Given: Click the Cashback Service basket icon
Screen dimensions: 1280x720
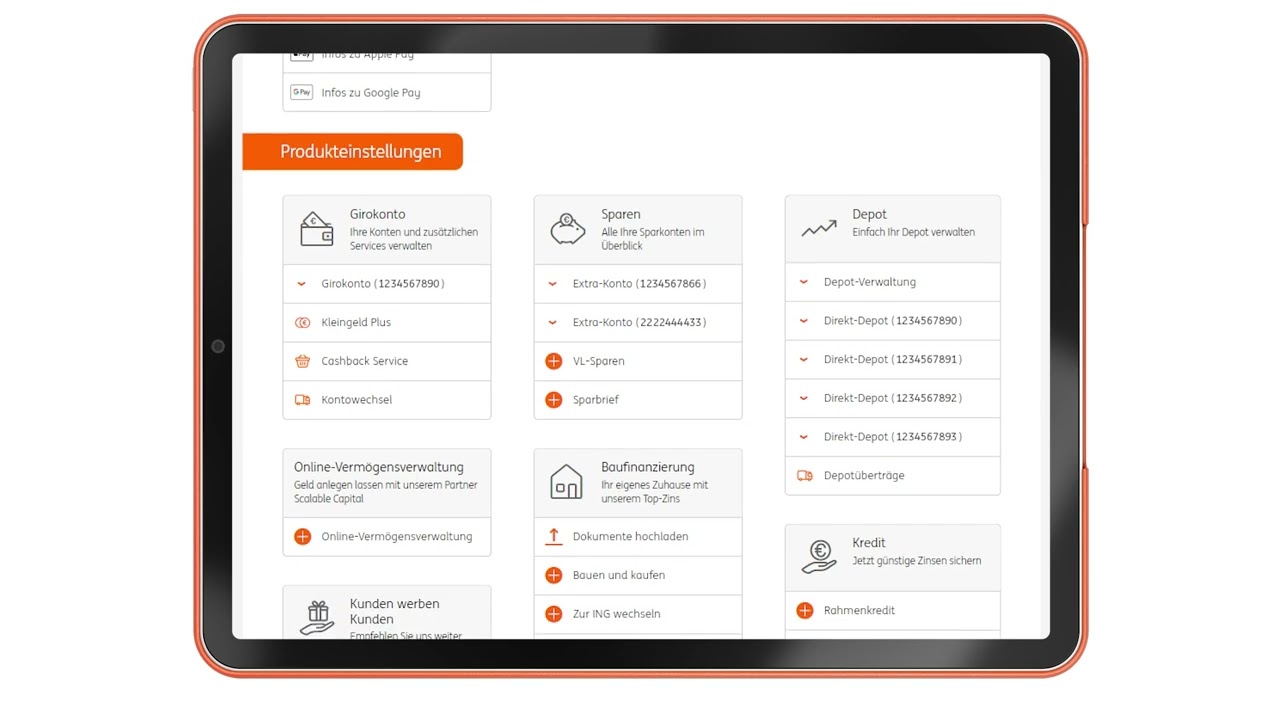Looking at the screenshot, I should coord(303,361).
